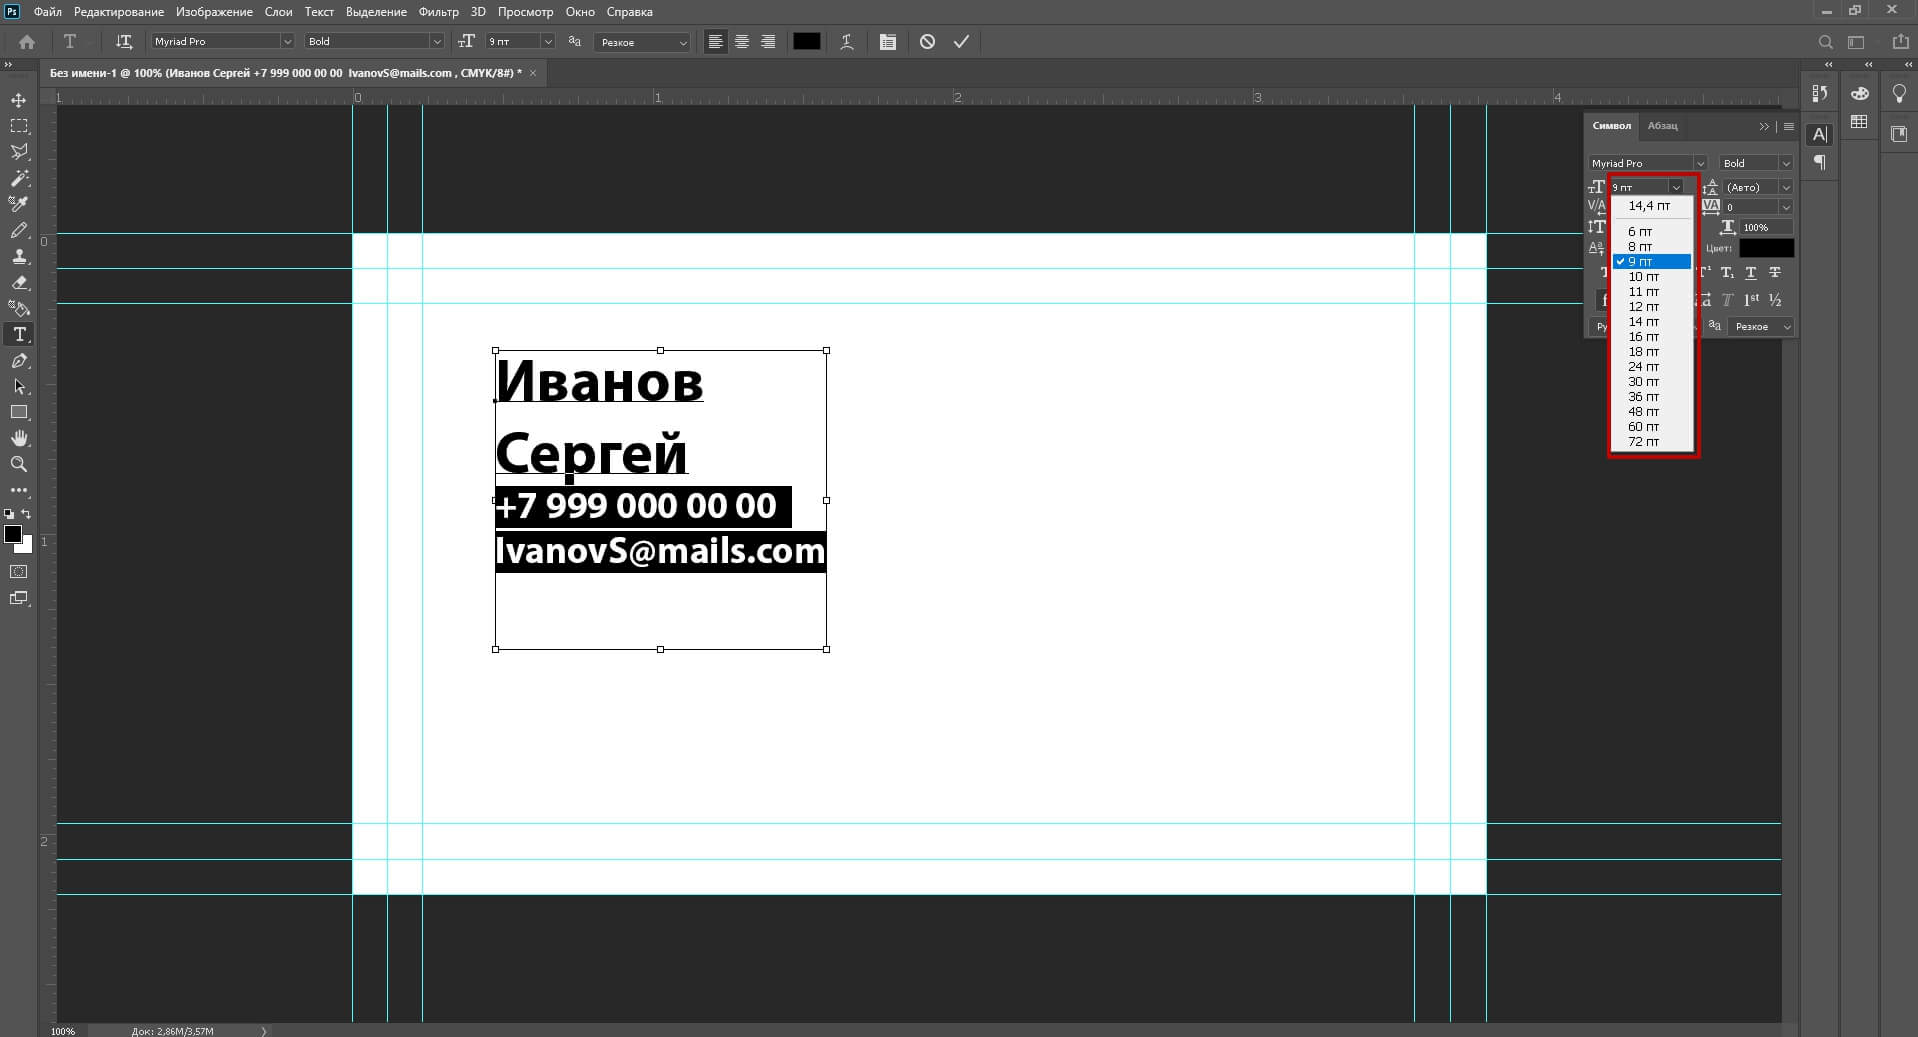Screen dimensions: 1918x1037
Task: Select the Move tool
Action: 19,100
